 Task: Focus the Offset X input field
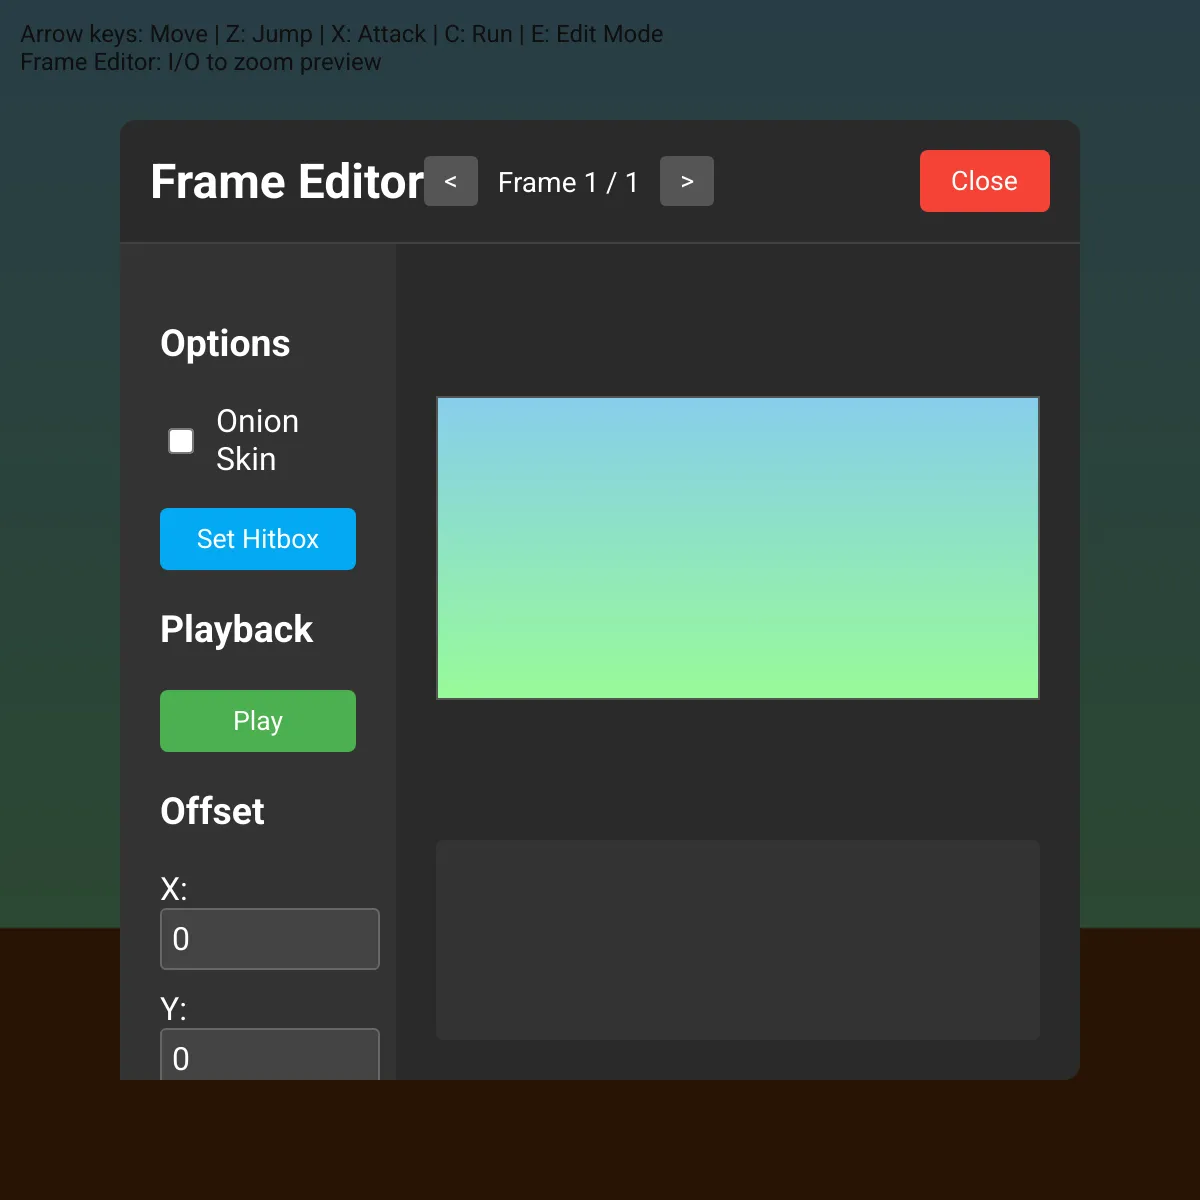click(x=270, y=939)
